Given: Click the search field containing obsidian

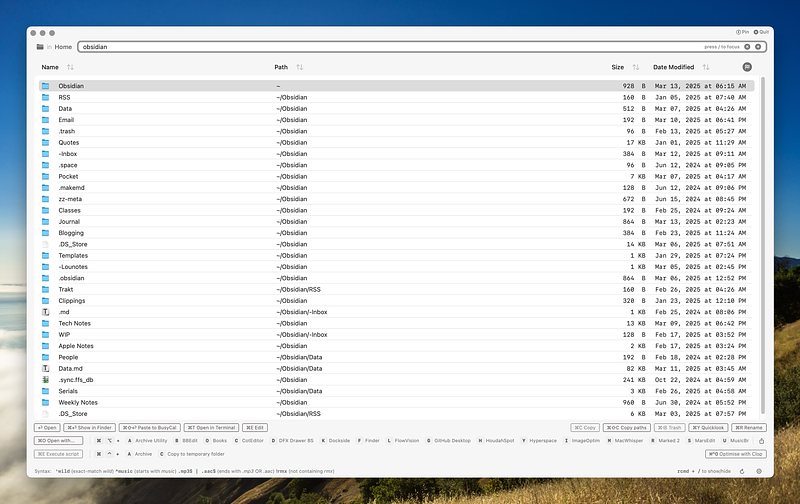Looking at the screenshot, I should click(x=422, y=47).
